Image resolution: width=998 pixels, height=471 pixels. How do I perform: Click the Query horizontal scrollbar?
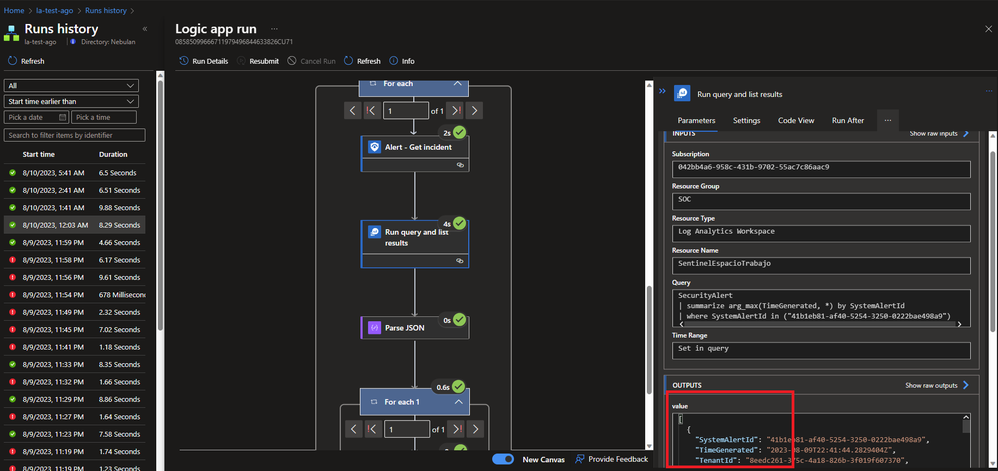(821, 325)
